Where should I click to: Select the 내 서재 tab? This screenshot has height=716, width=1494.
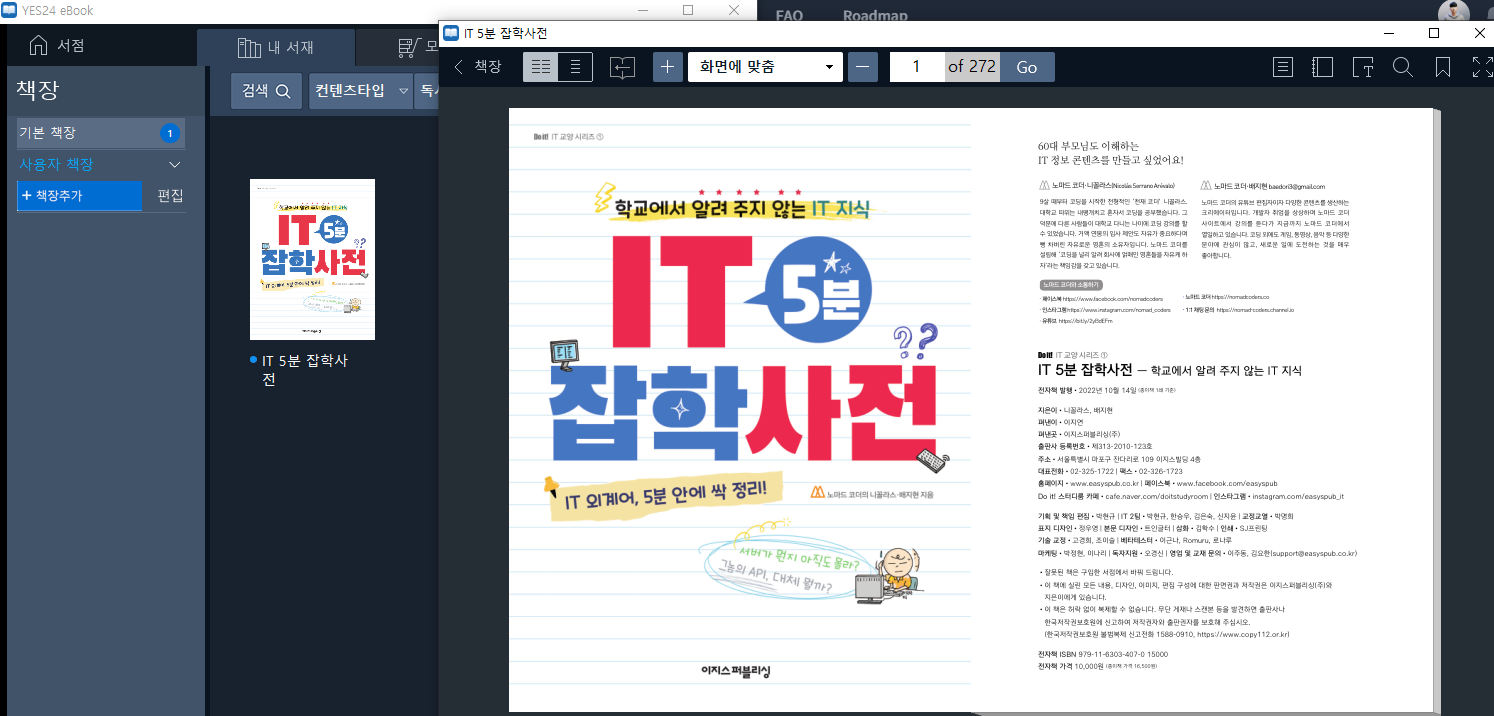(276, 47)
